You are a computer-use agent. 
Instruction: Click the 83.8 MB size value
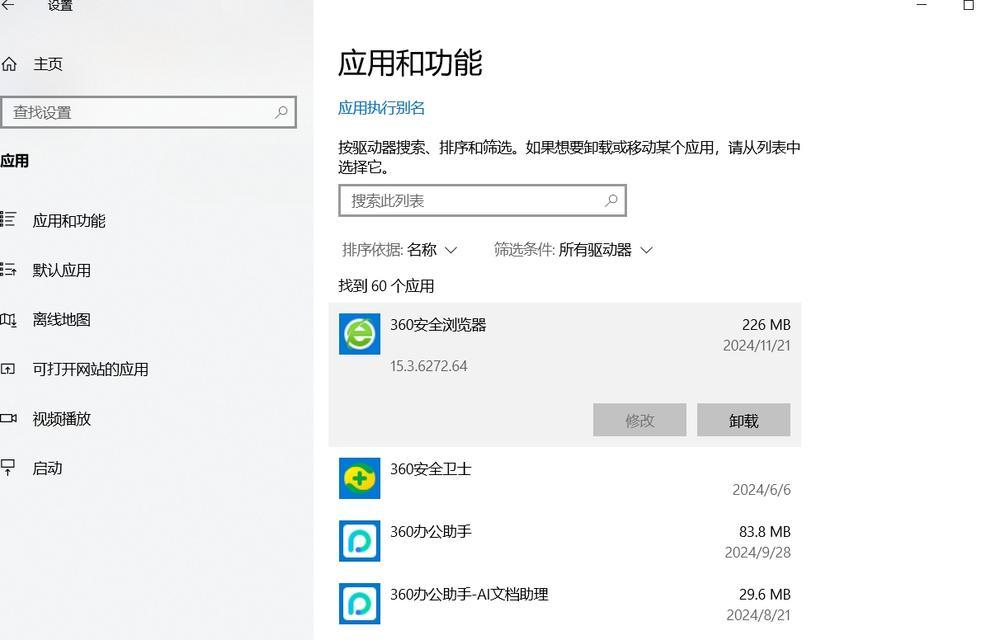point(765,532)
